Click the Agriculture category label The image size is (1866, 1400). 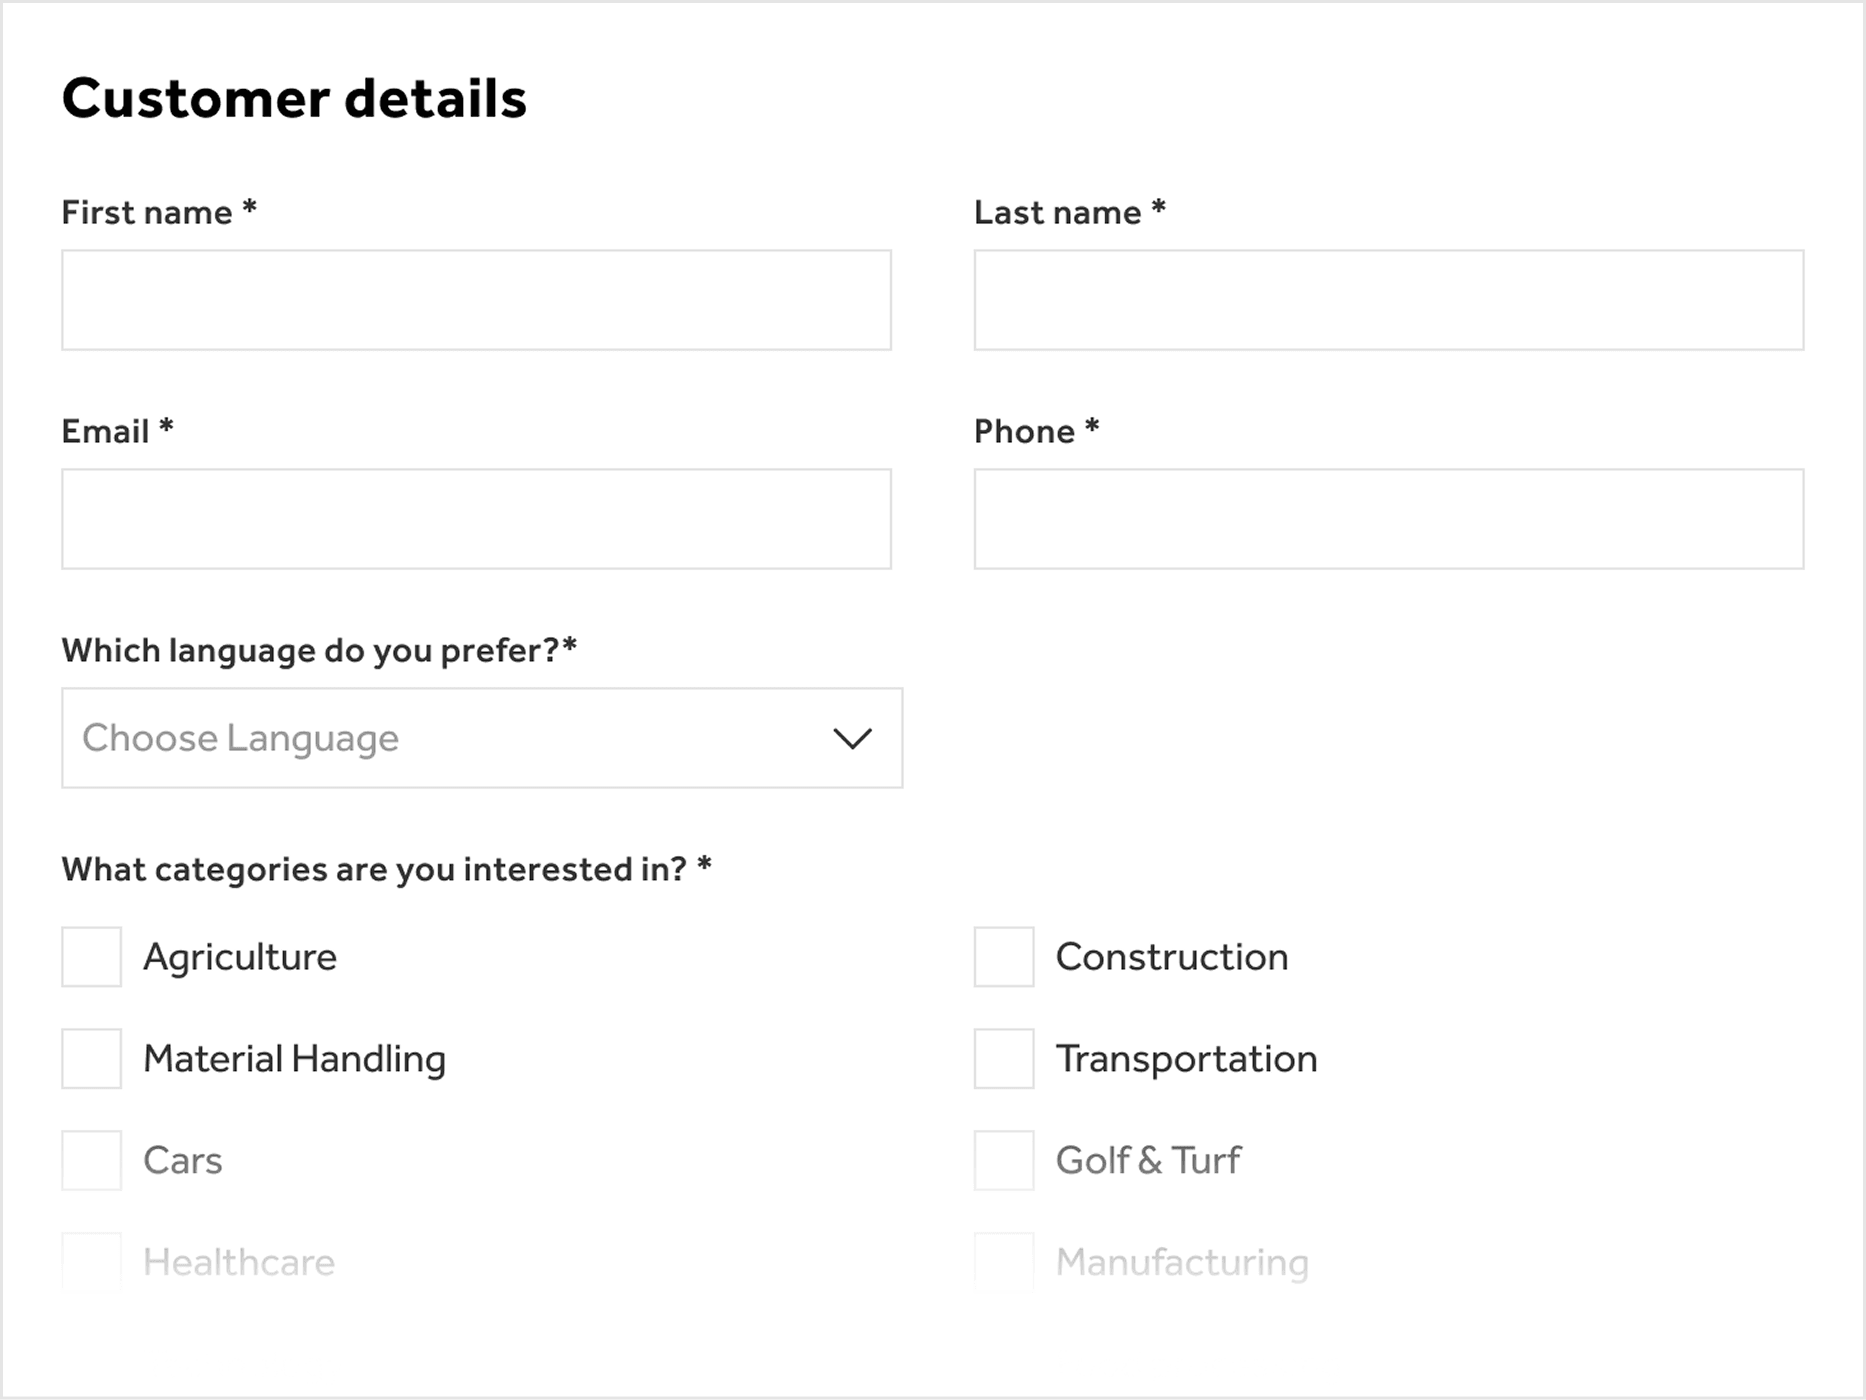(x=240, y=957)
